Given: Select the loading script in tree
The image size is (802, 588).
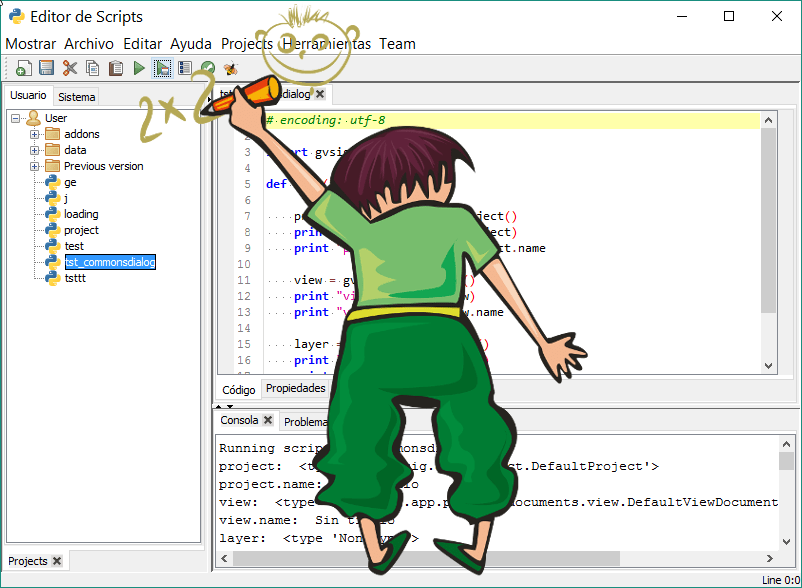Looking at the screenshot, I should (x=81, y=214).
